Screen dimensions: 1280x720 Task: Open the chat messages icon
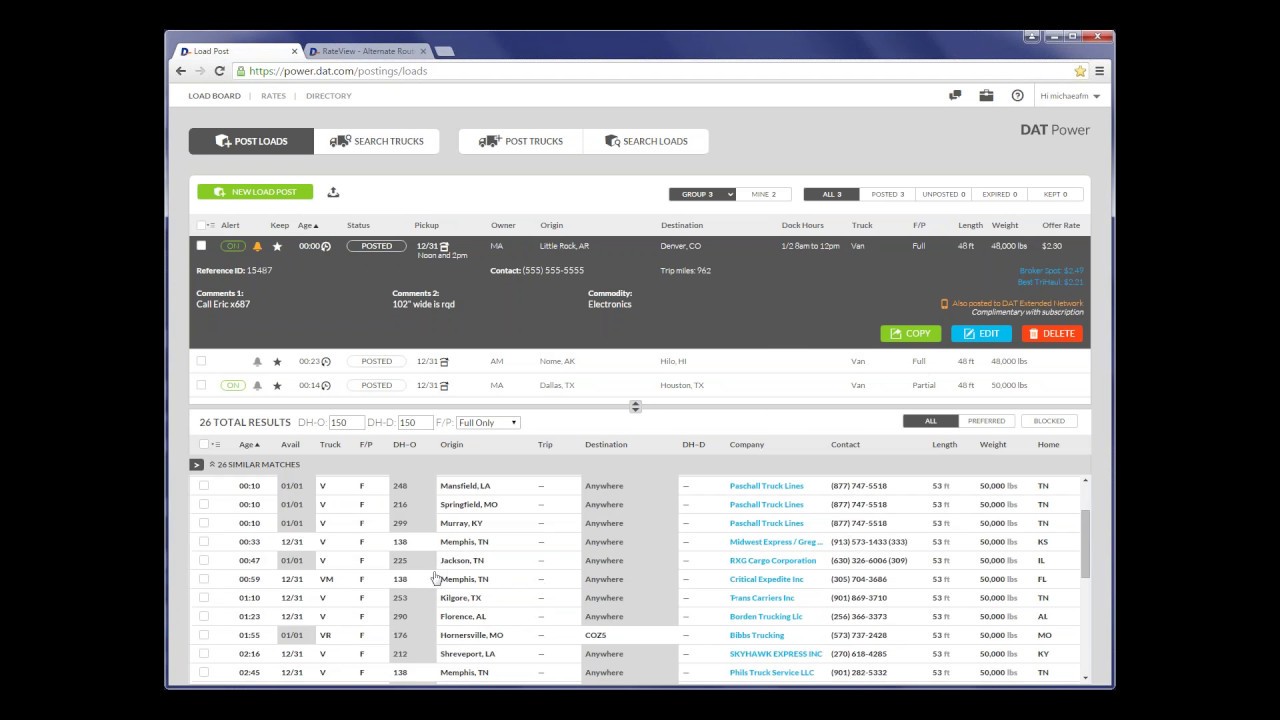point(955,96)
